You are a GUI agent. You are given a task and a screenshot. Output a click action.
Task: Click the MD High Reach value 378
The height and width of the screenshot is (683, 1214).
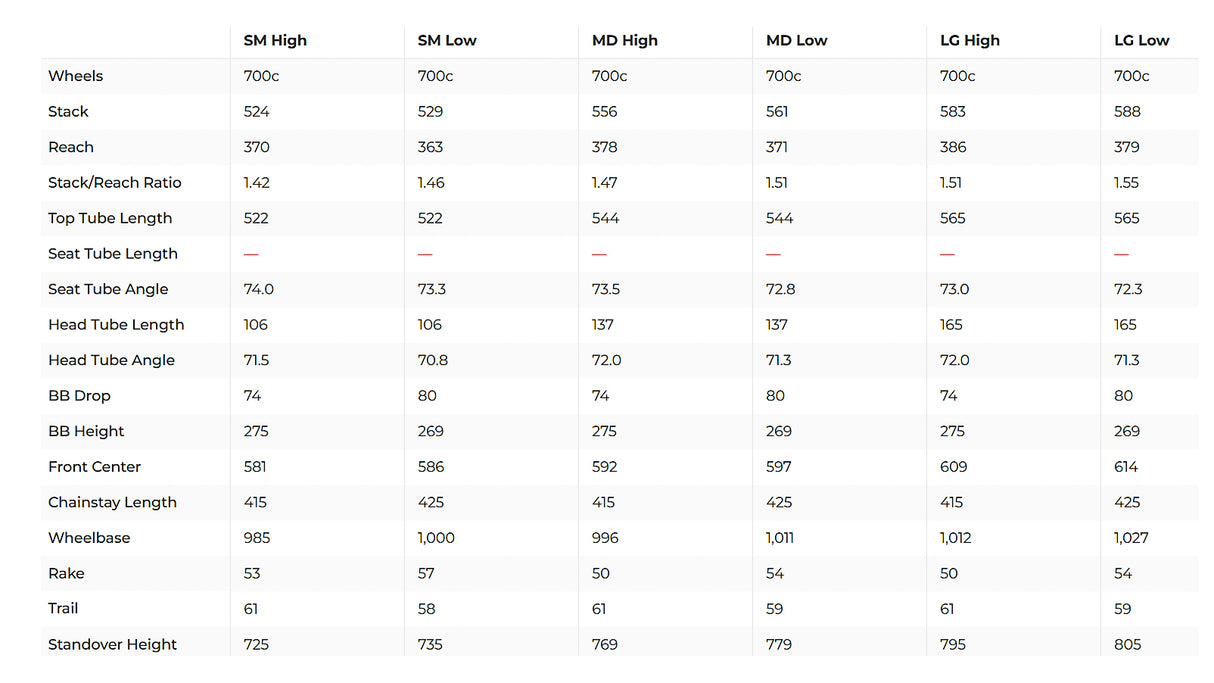pyautogui.click(x=605, y=147)
